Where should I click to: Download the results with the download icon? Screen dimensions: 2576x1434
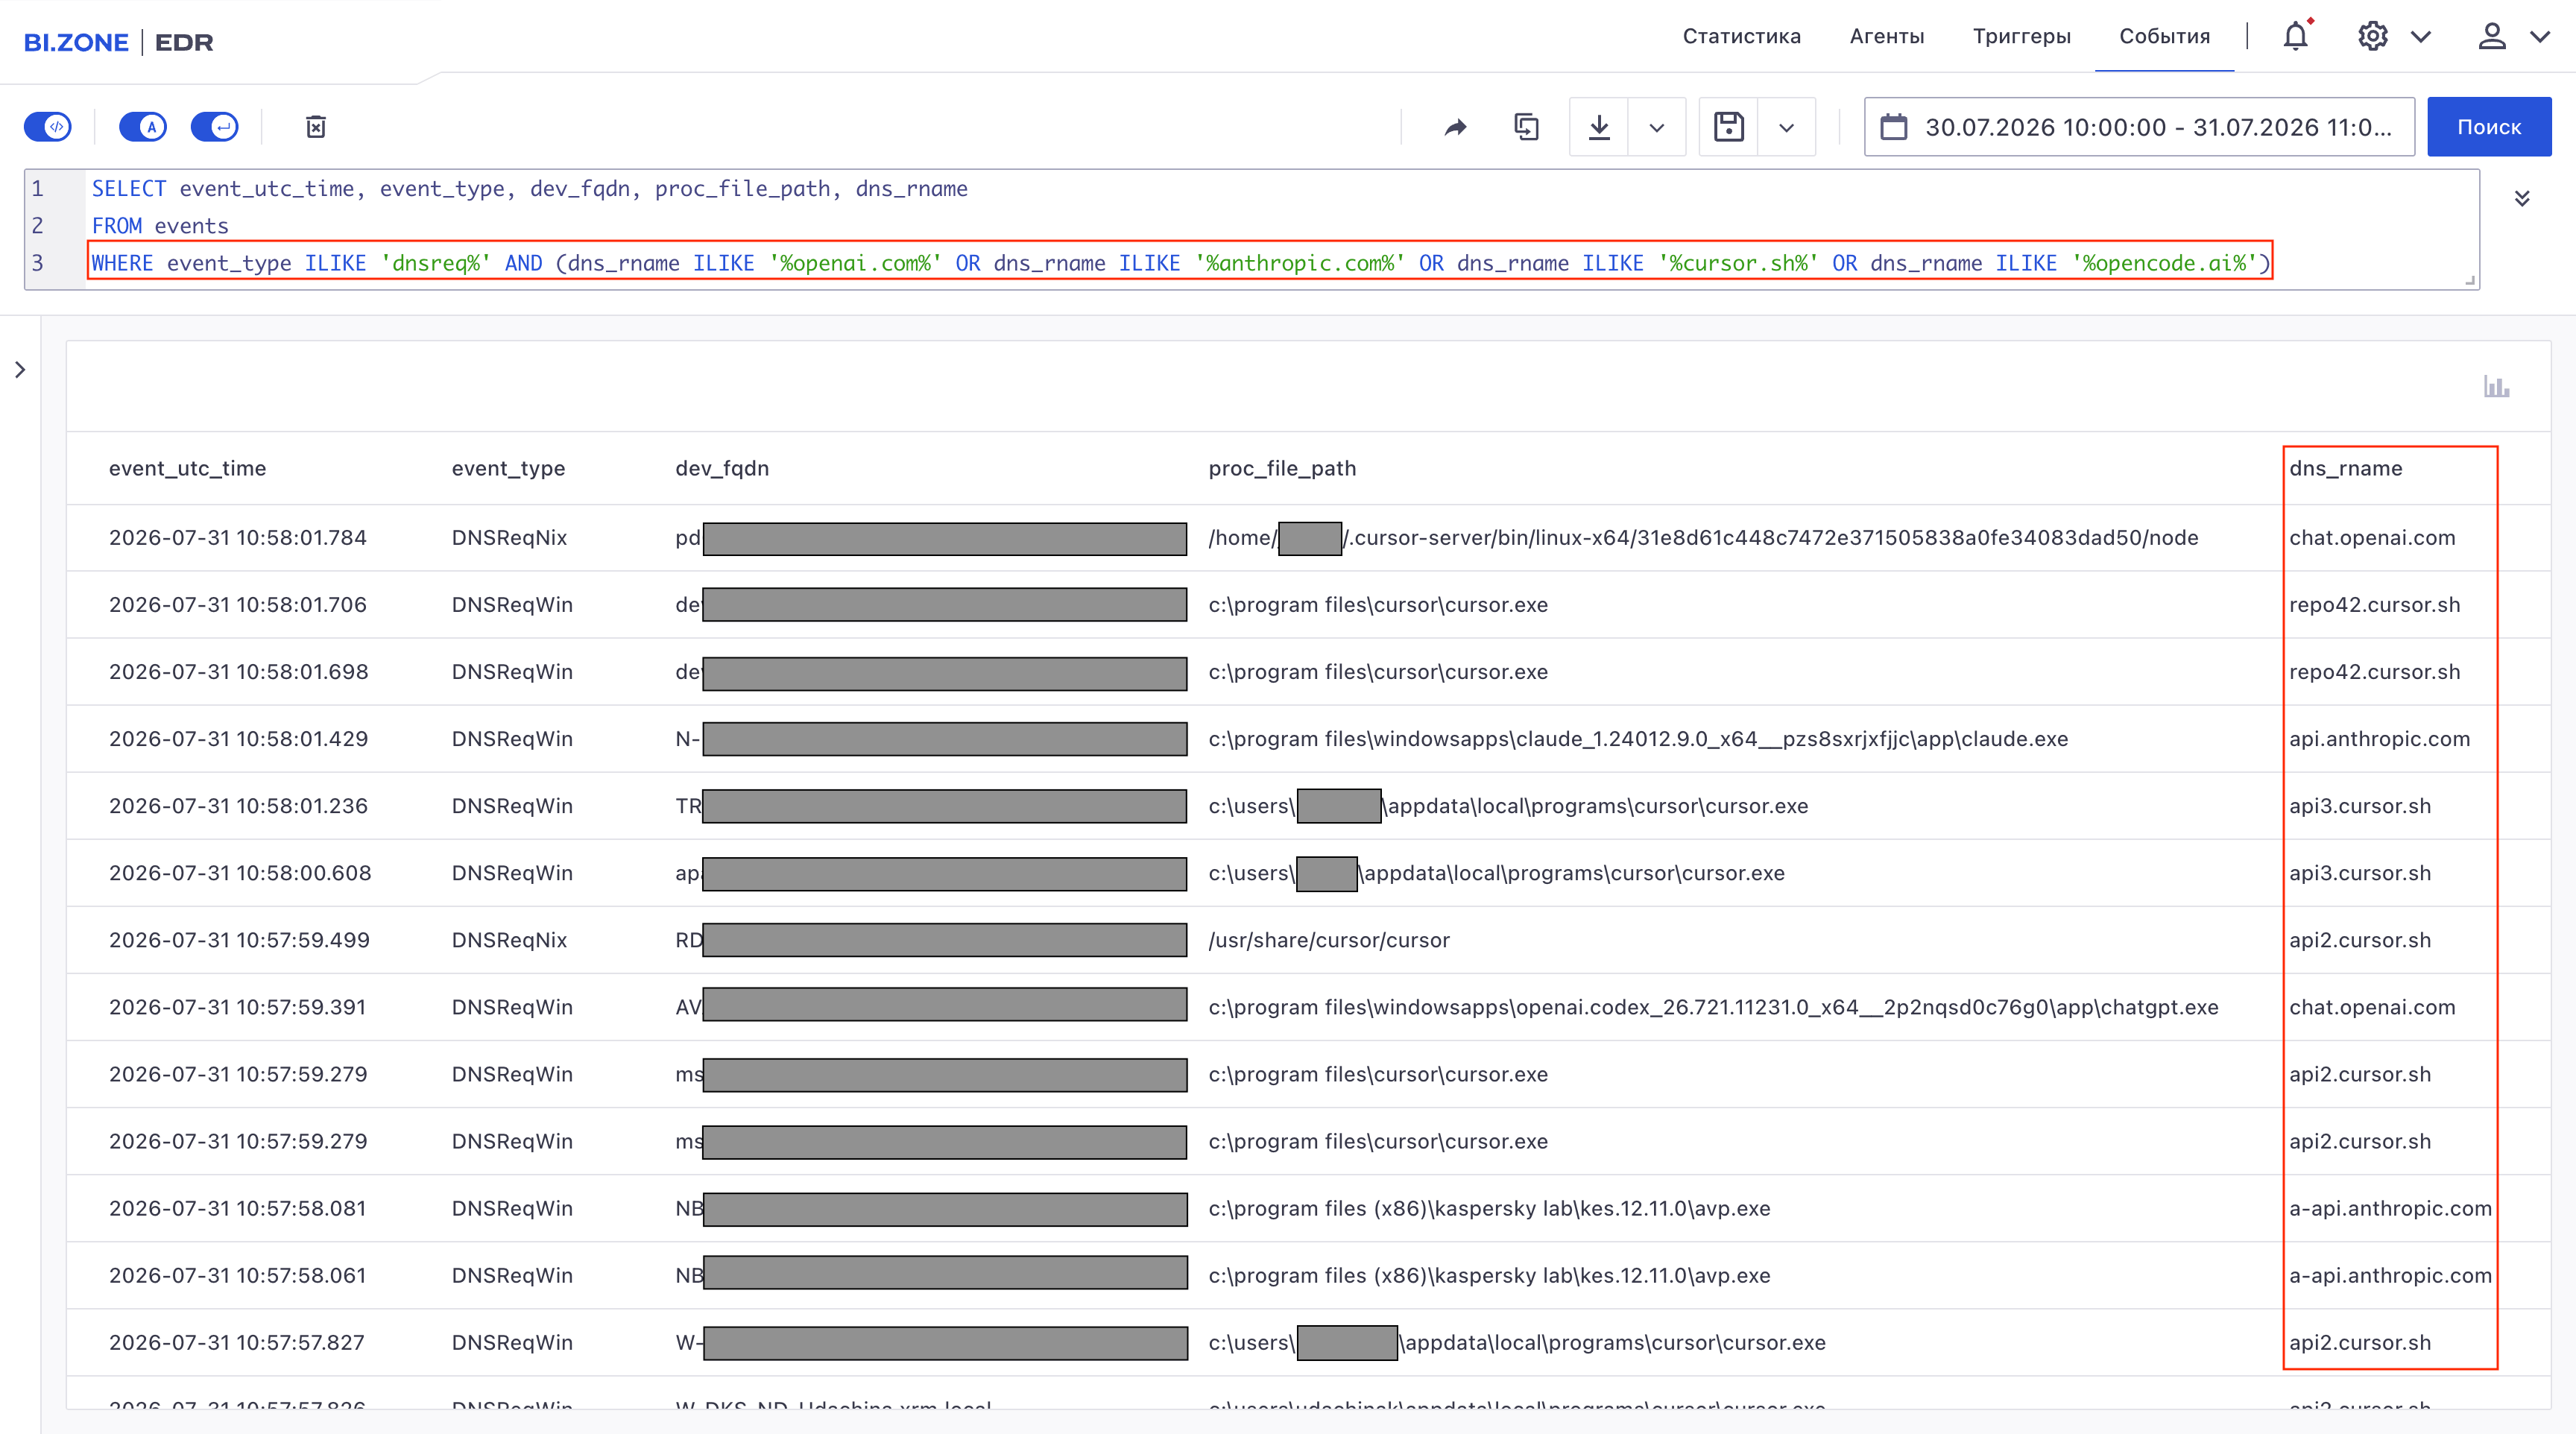(1599, 127)
